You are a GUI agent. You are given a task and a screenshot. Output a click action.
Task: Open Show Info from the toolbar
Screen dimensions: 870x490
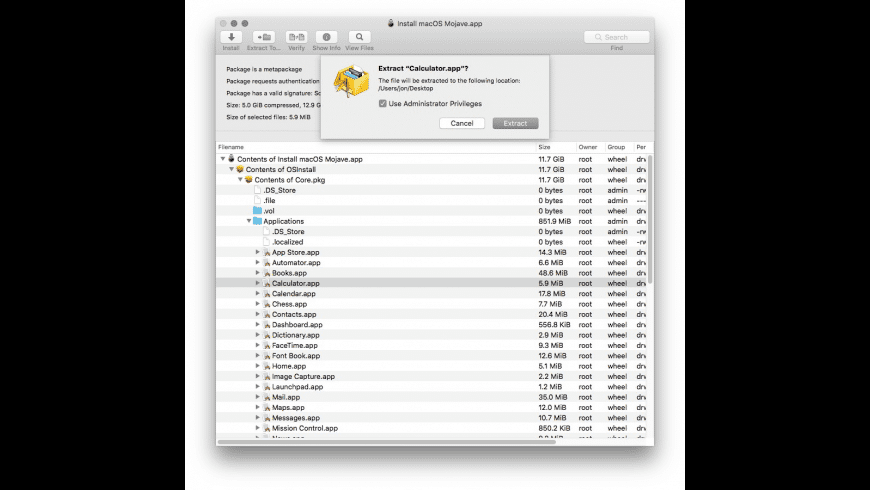tap(326, 37)
